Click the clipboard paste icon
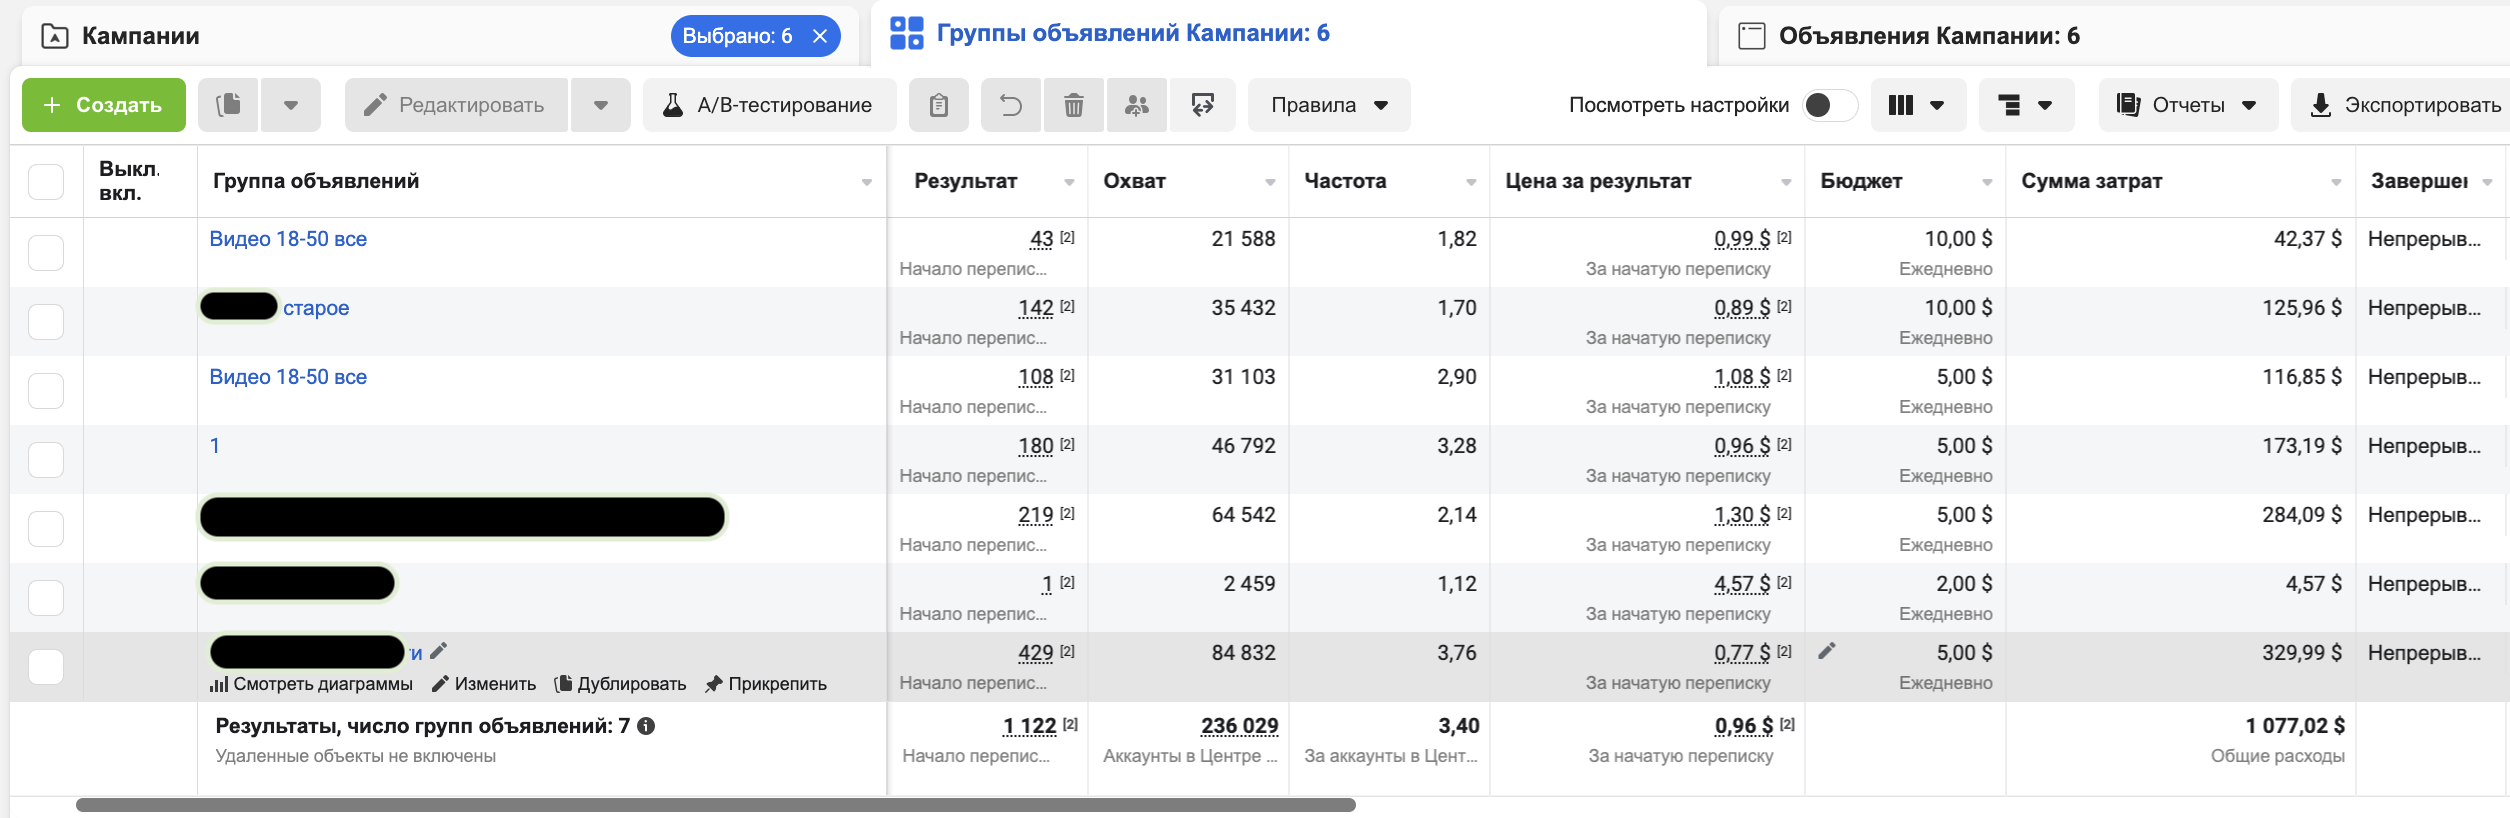The height and width of the screenshot is (818, 2510). coord(938,105)
